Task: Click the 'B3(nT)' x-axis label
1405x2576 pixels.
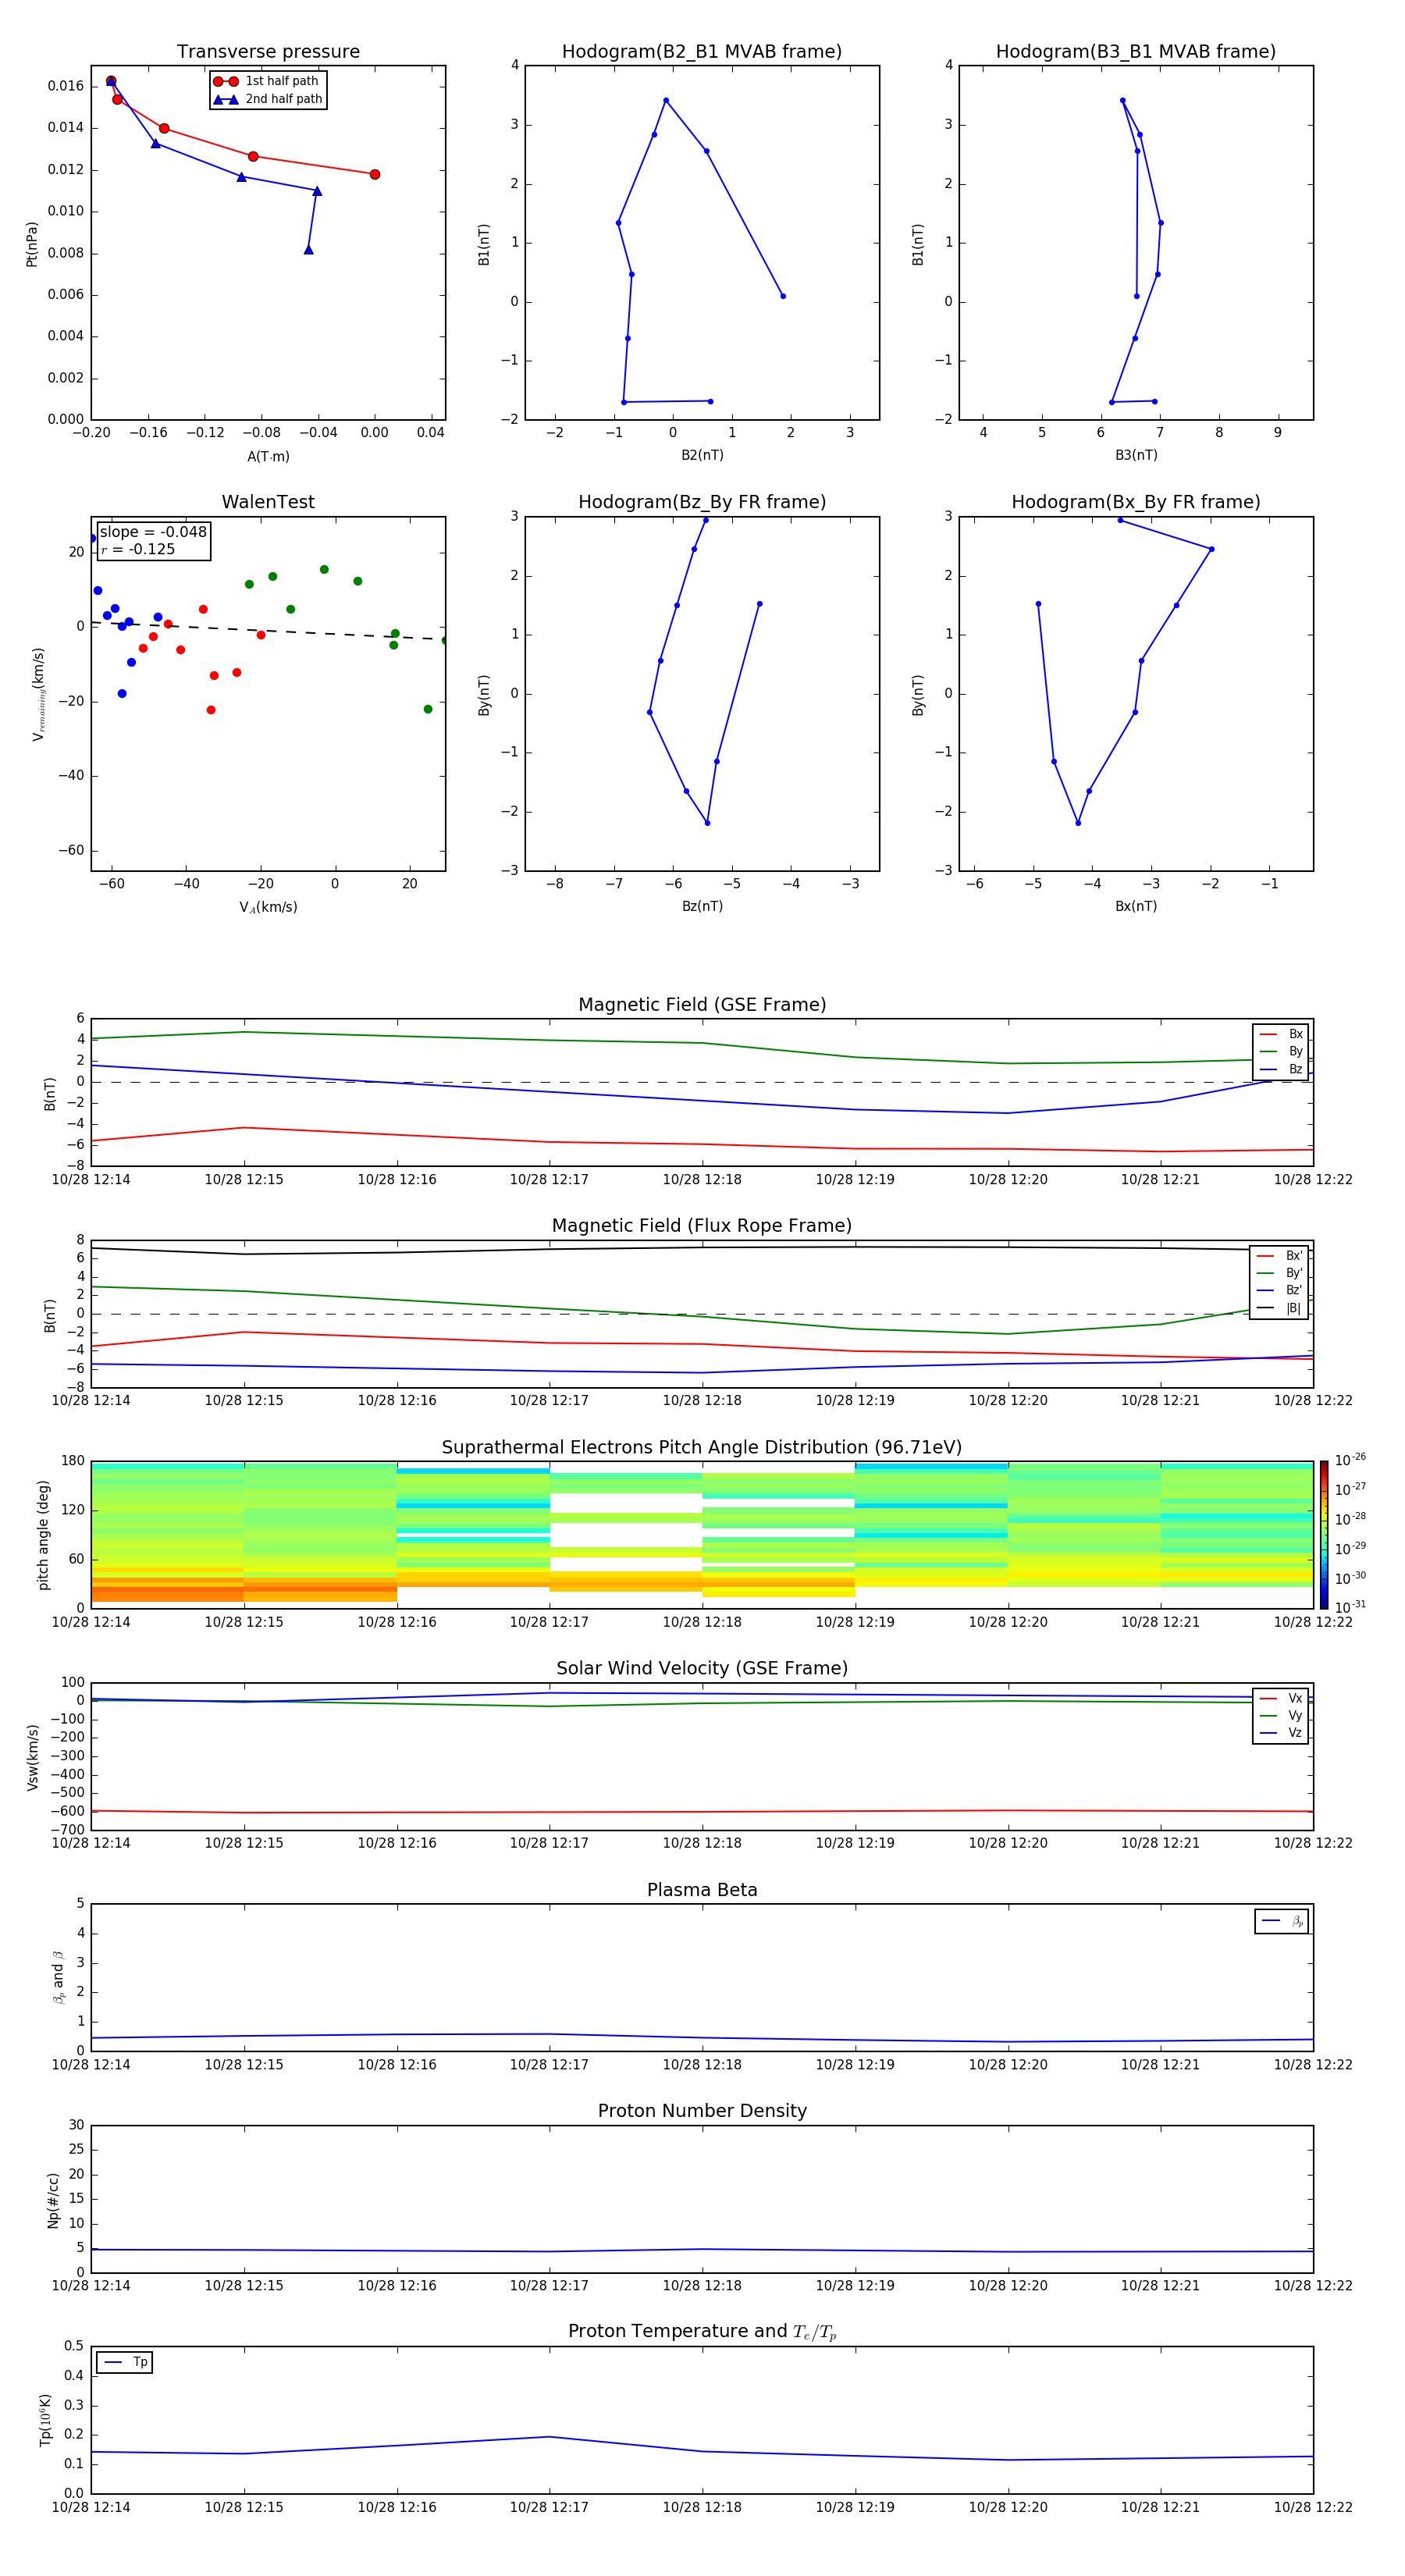Action: (x=1136, y=456)
